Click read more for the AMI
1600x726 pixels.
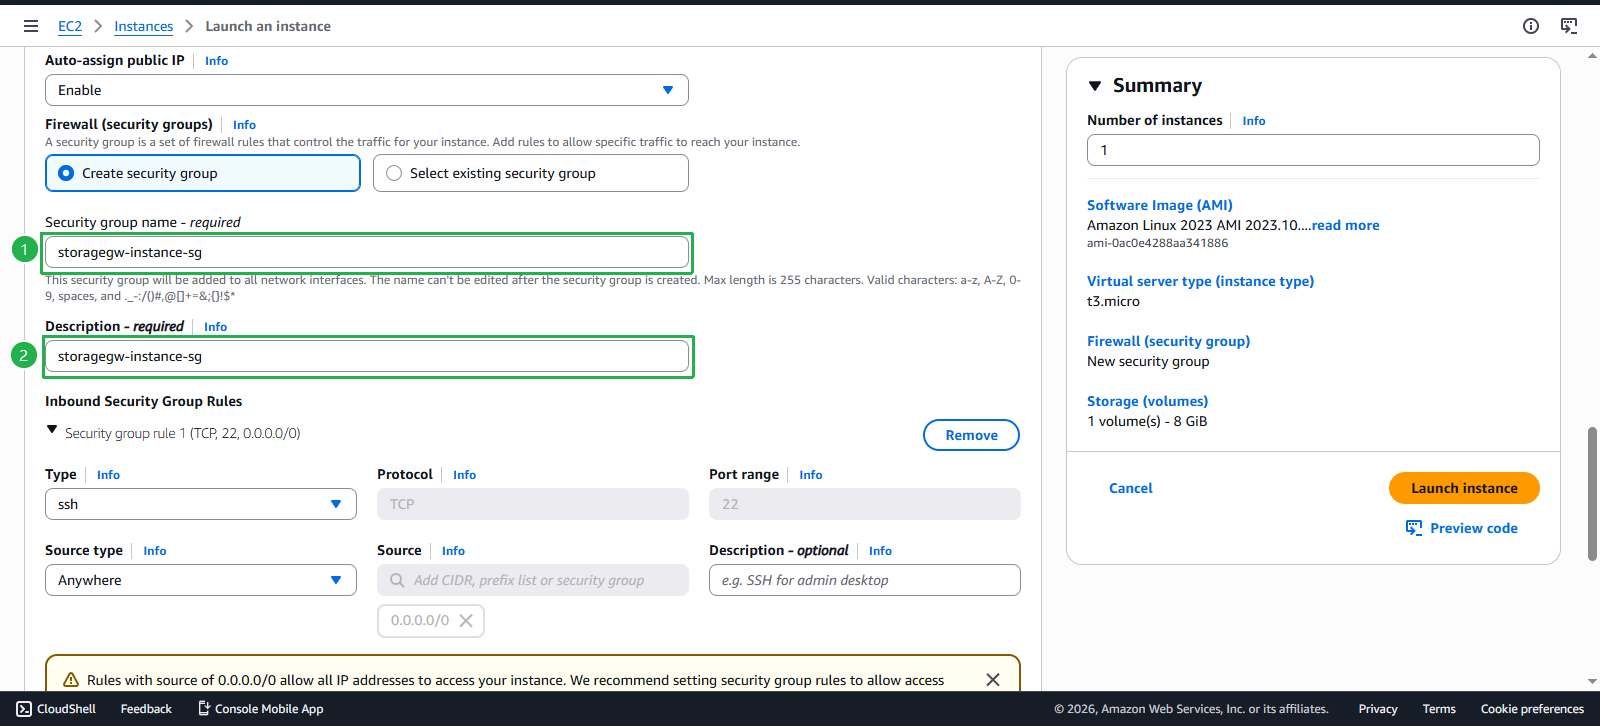click(x=1345, y=225)
